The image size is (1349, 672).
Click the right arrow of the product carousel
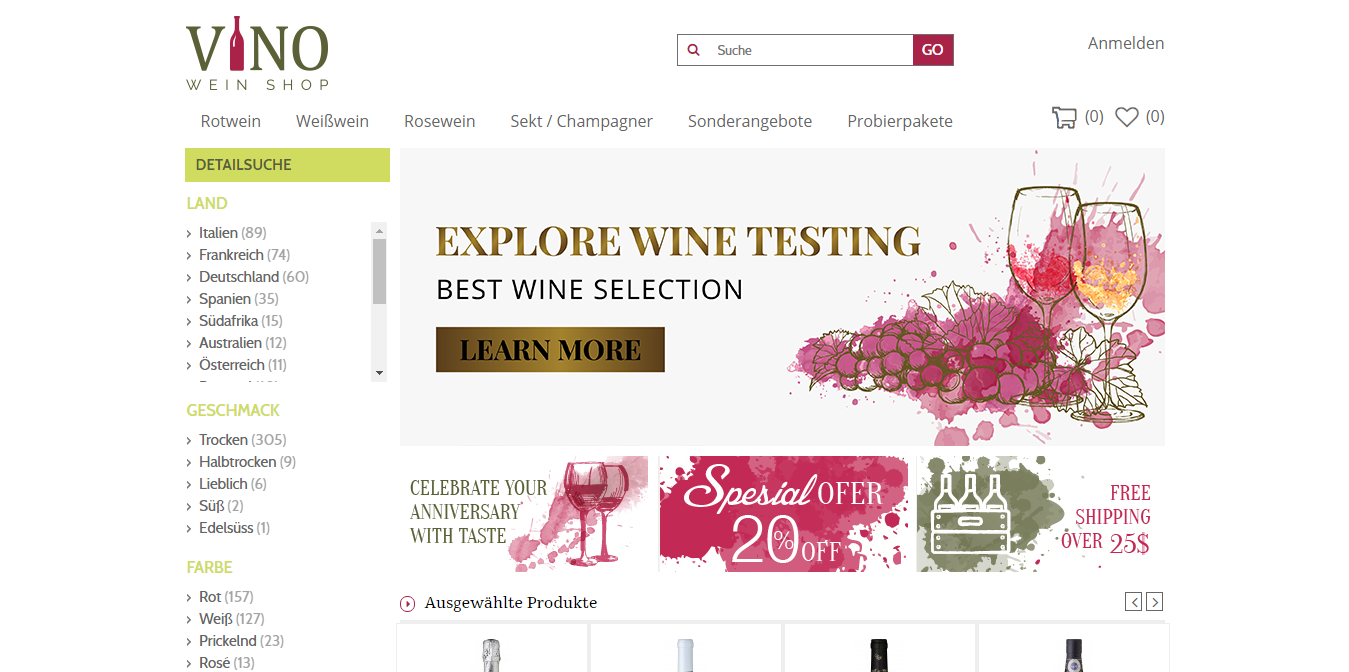tap(1155, 601)
